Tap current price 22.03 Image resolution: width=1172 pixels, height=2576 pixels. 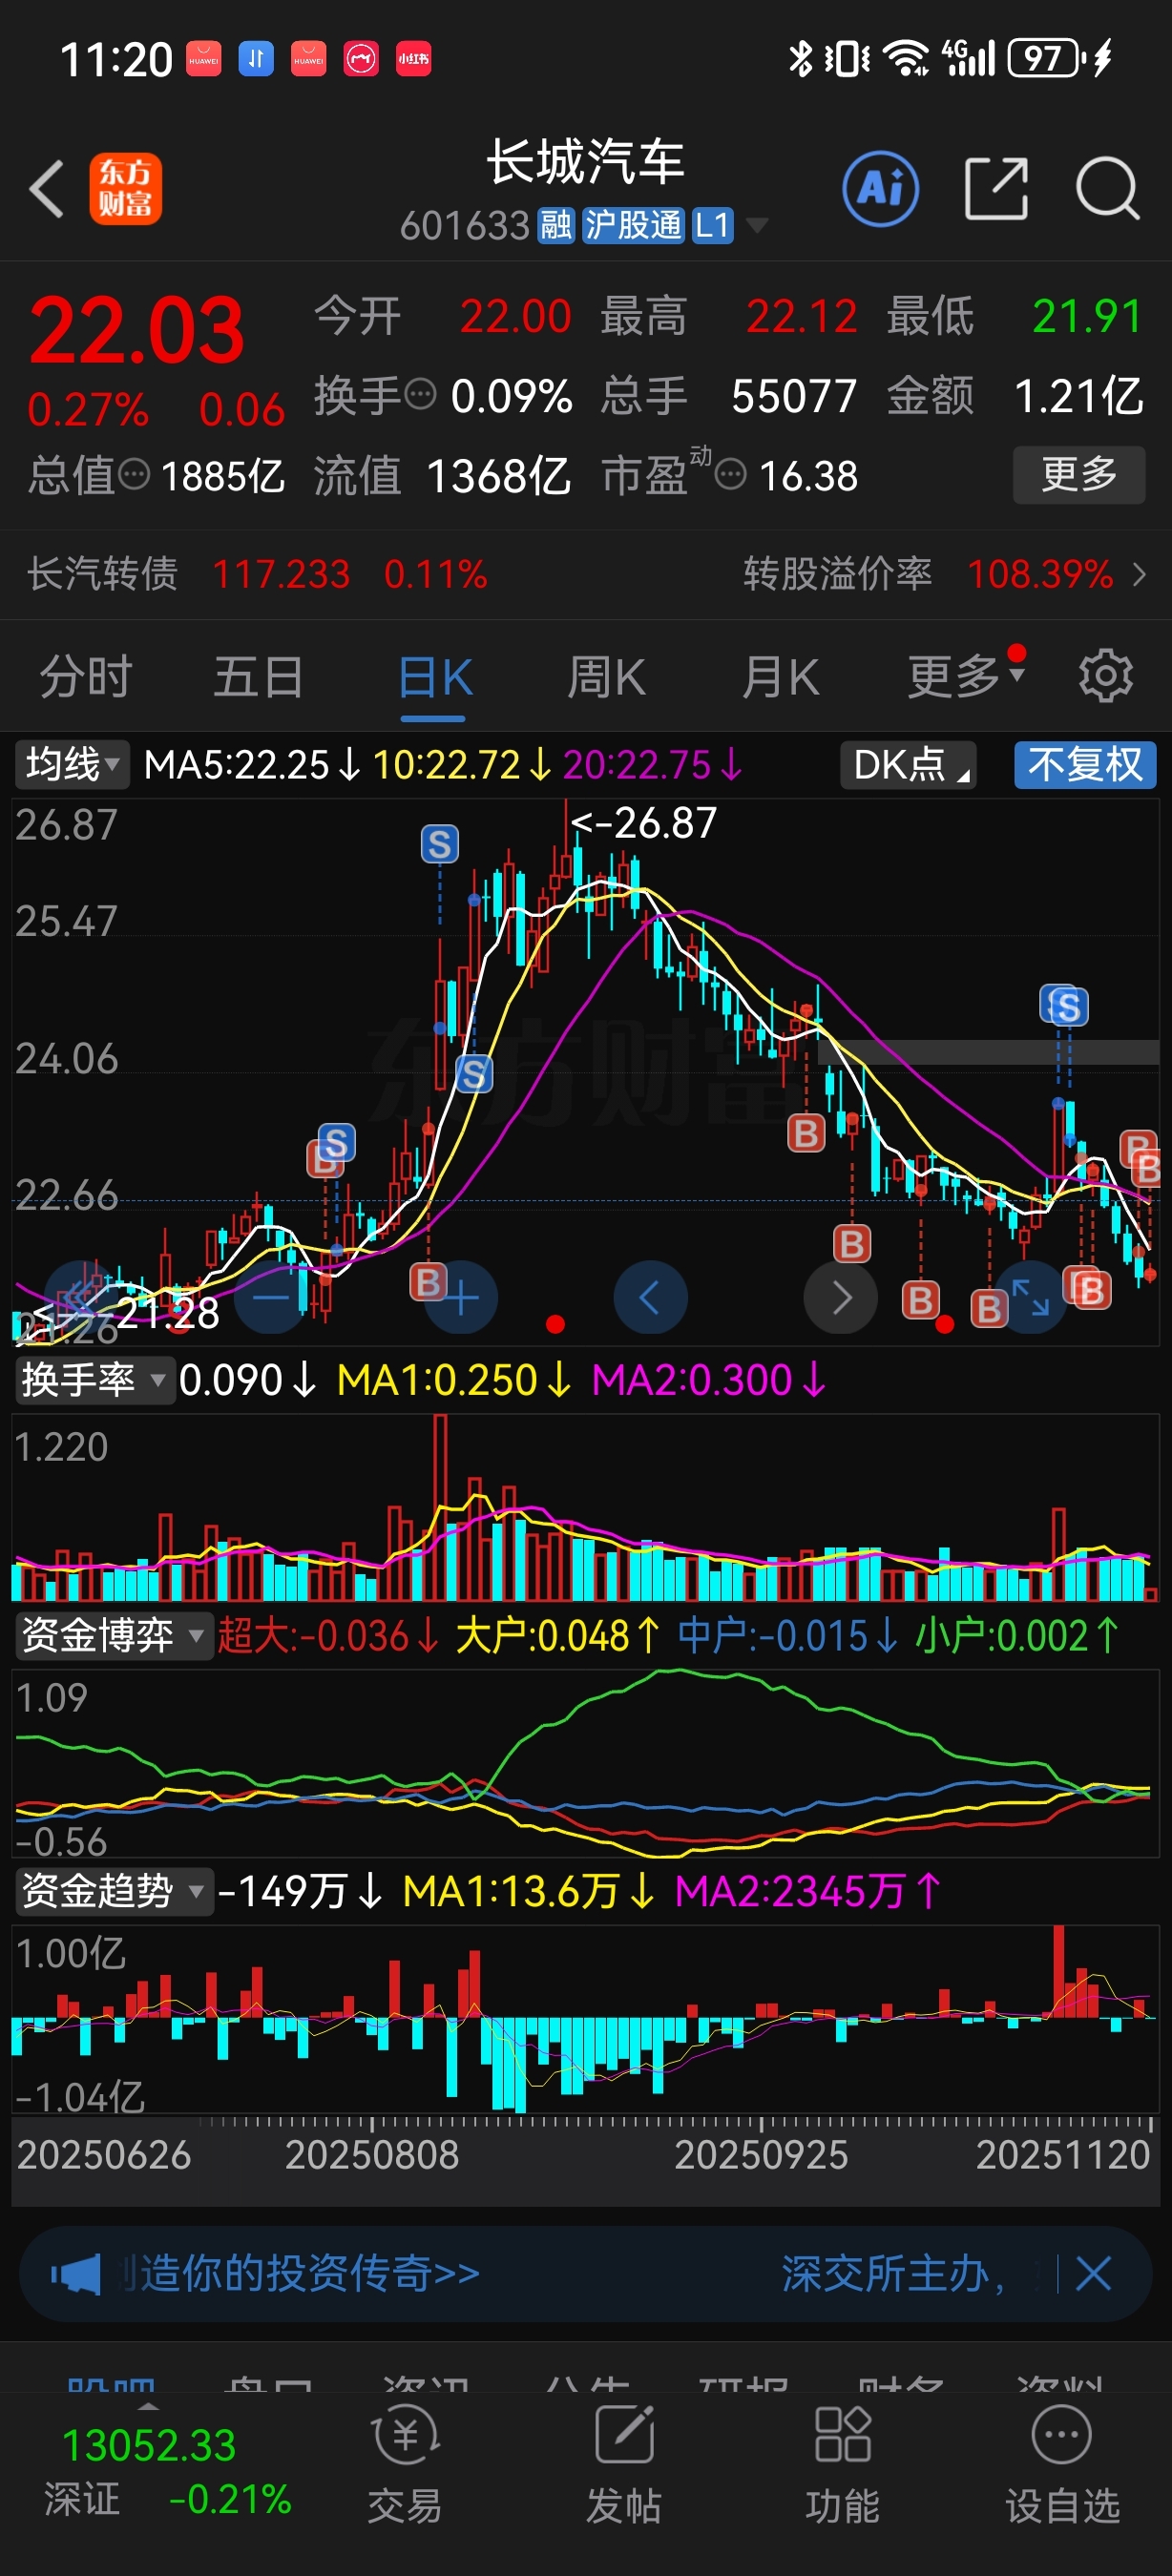click(137, 331)
